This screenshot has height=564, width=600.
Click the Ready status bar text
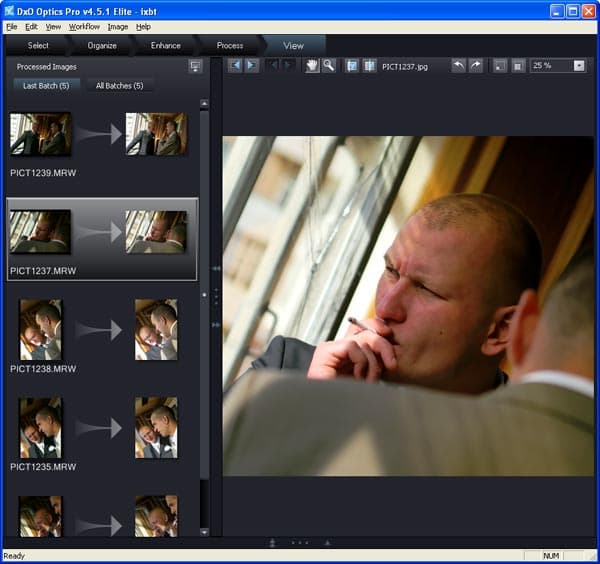[x=14, y=556]
